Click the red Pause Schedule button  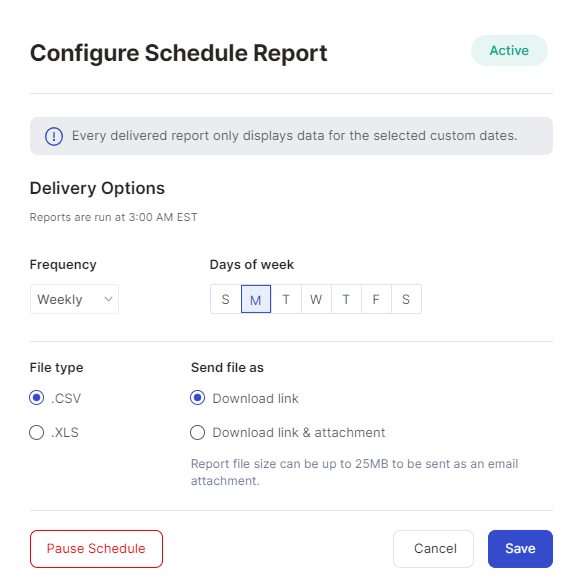click(96, 549)
